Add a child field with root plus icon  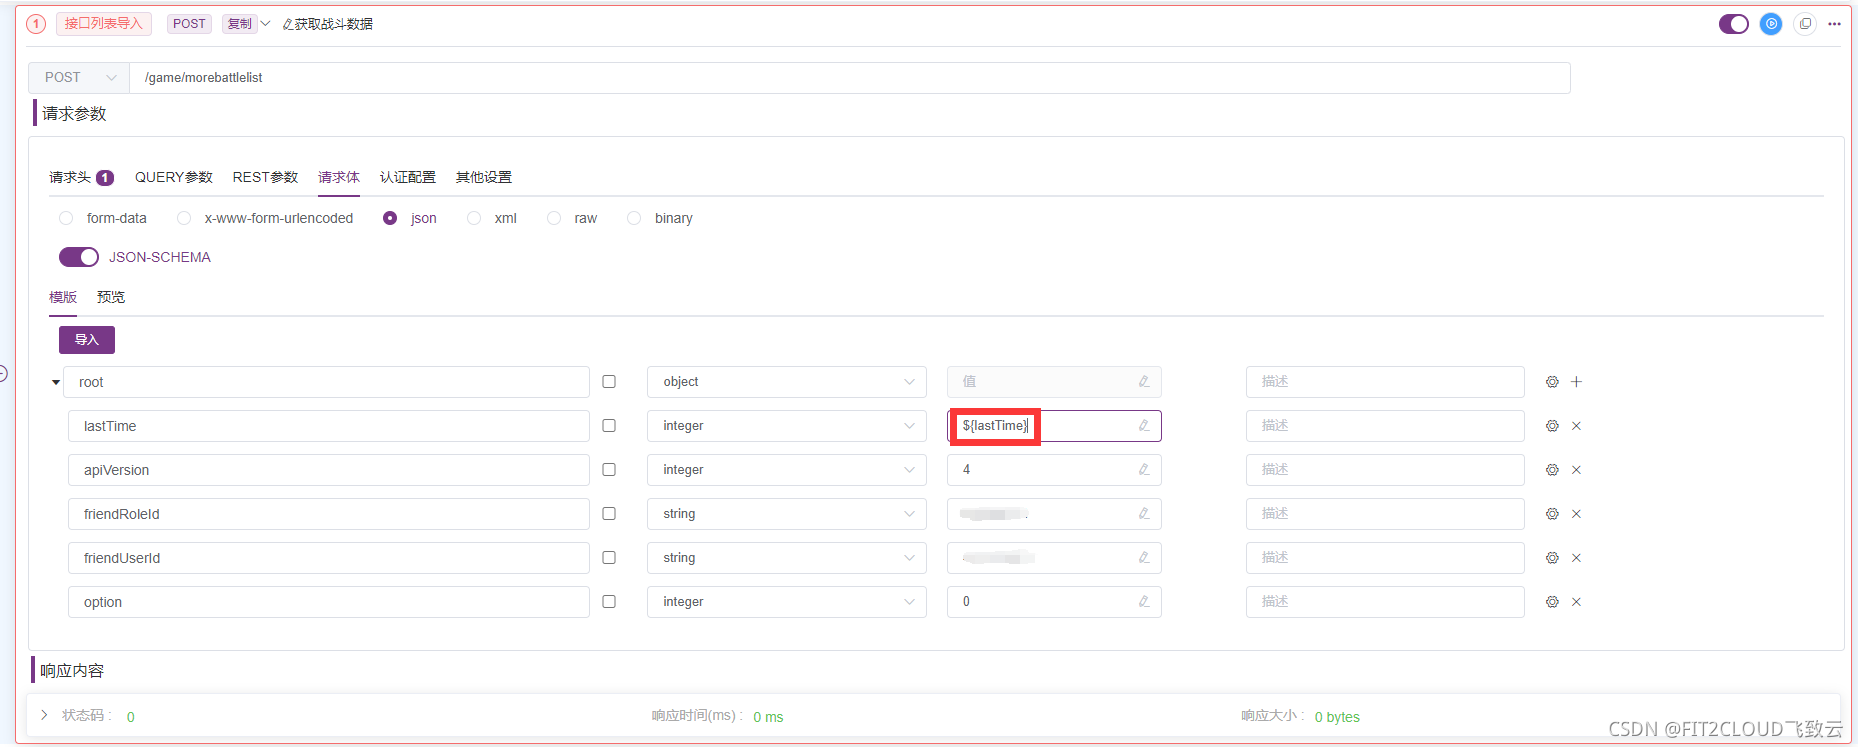tap(1576, 382)
